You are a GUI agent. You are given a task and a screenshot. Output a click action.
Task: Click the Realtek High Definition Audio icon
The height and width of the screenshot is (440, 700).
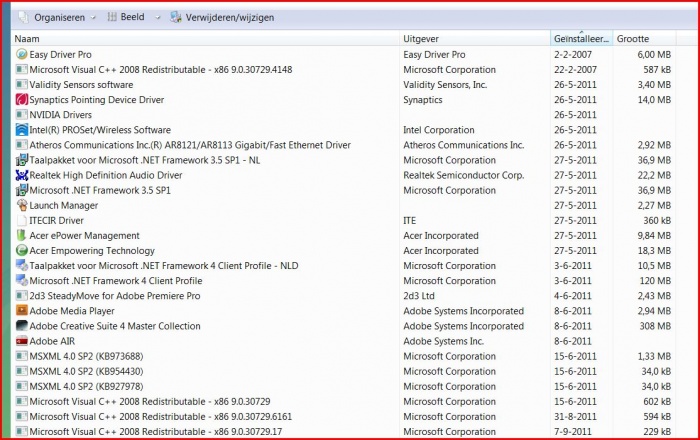(22, 175)
